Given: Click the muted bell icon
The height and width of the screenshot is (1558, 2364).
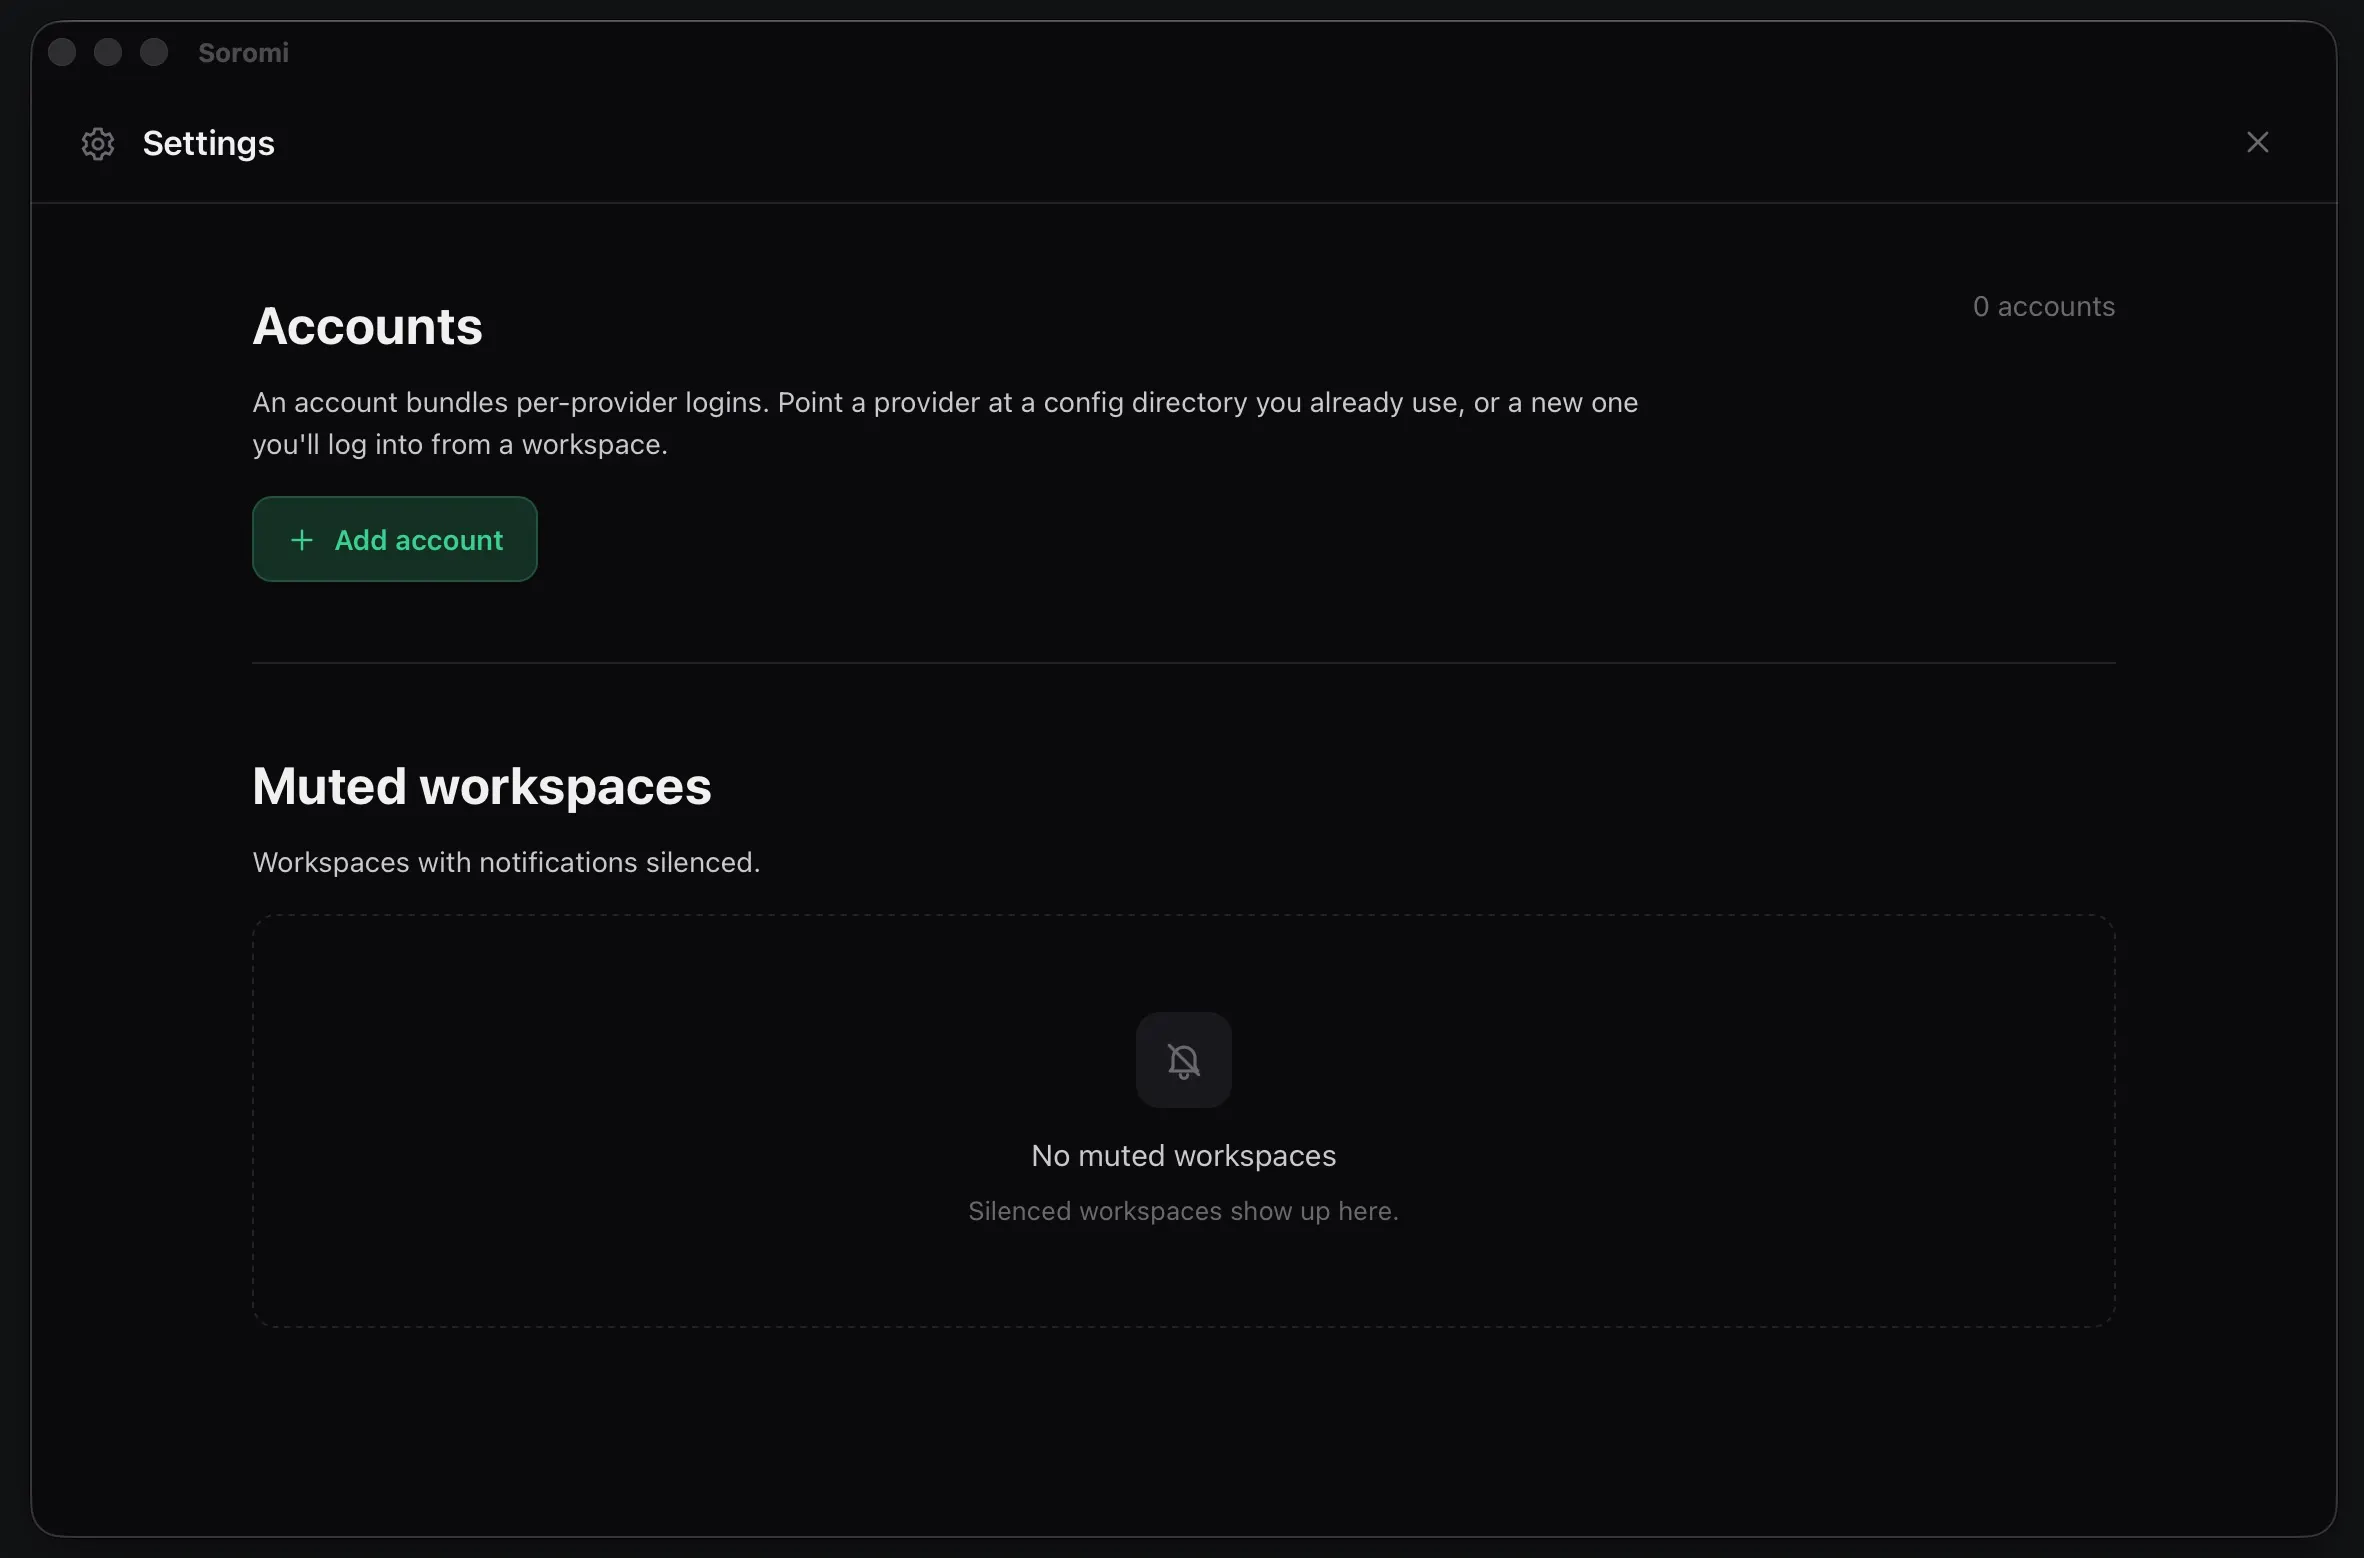Looking at the screenshot, I should point(1183,1060).
